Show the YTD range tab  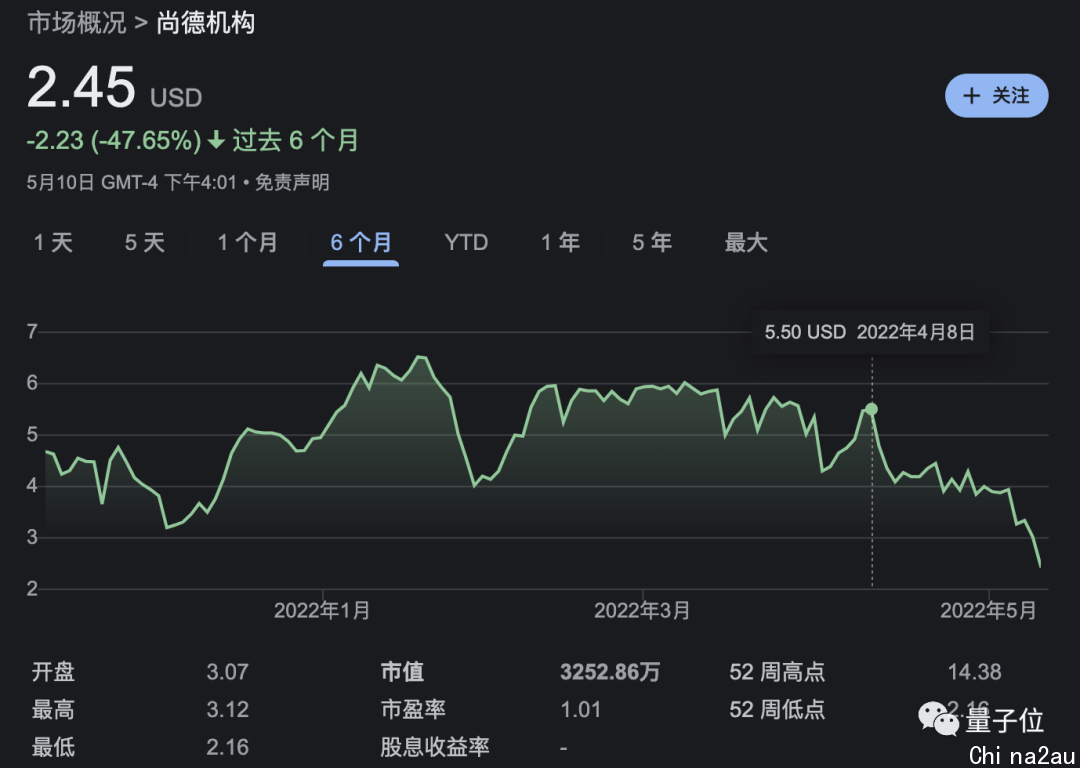coord(466,242)
